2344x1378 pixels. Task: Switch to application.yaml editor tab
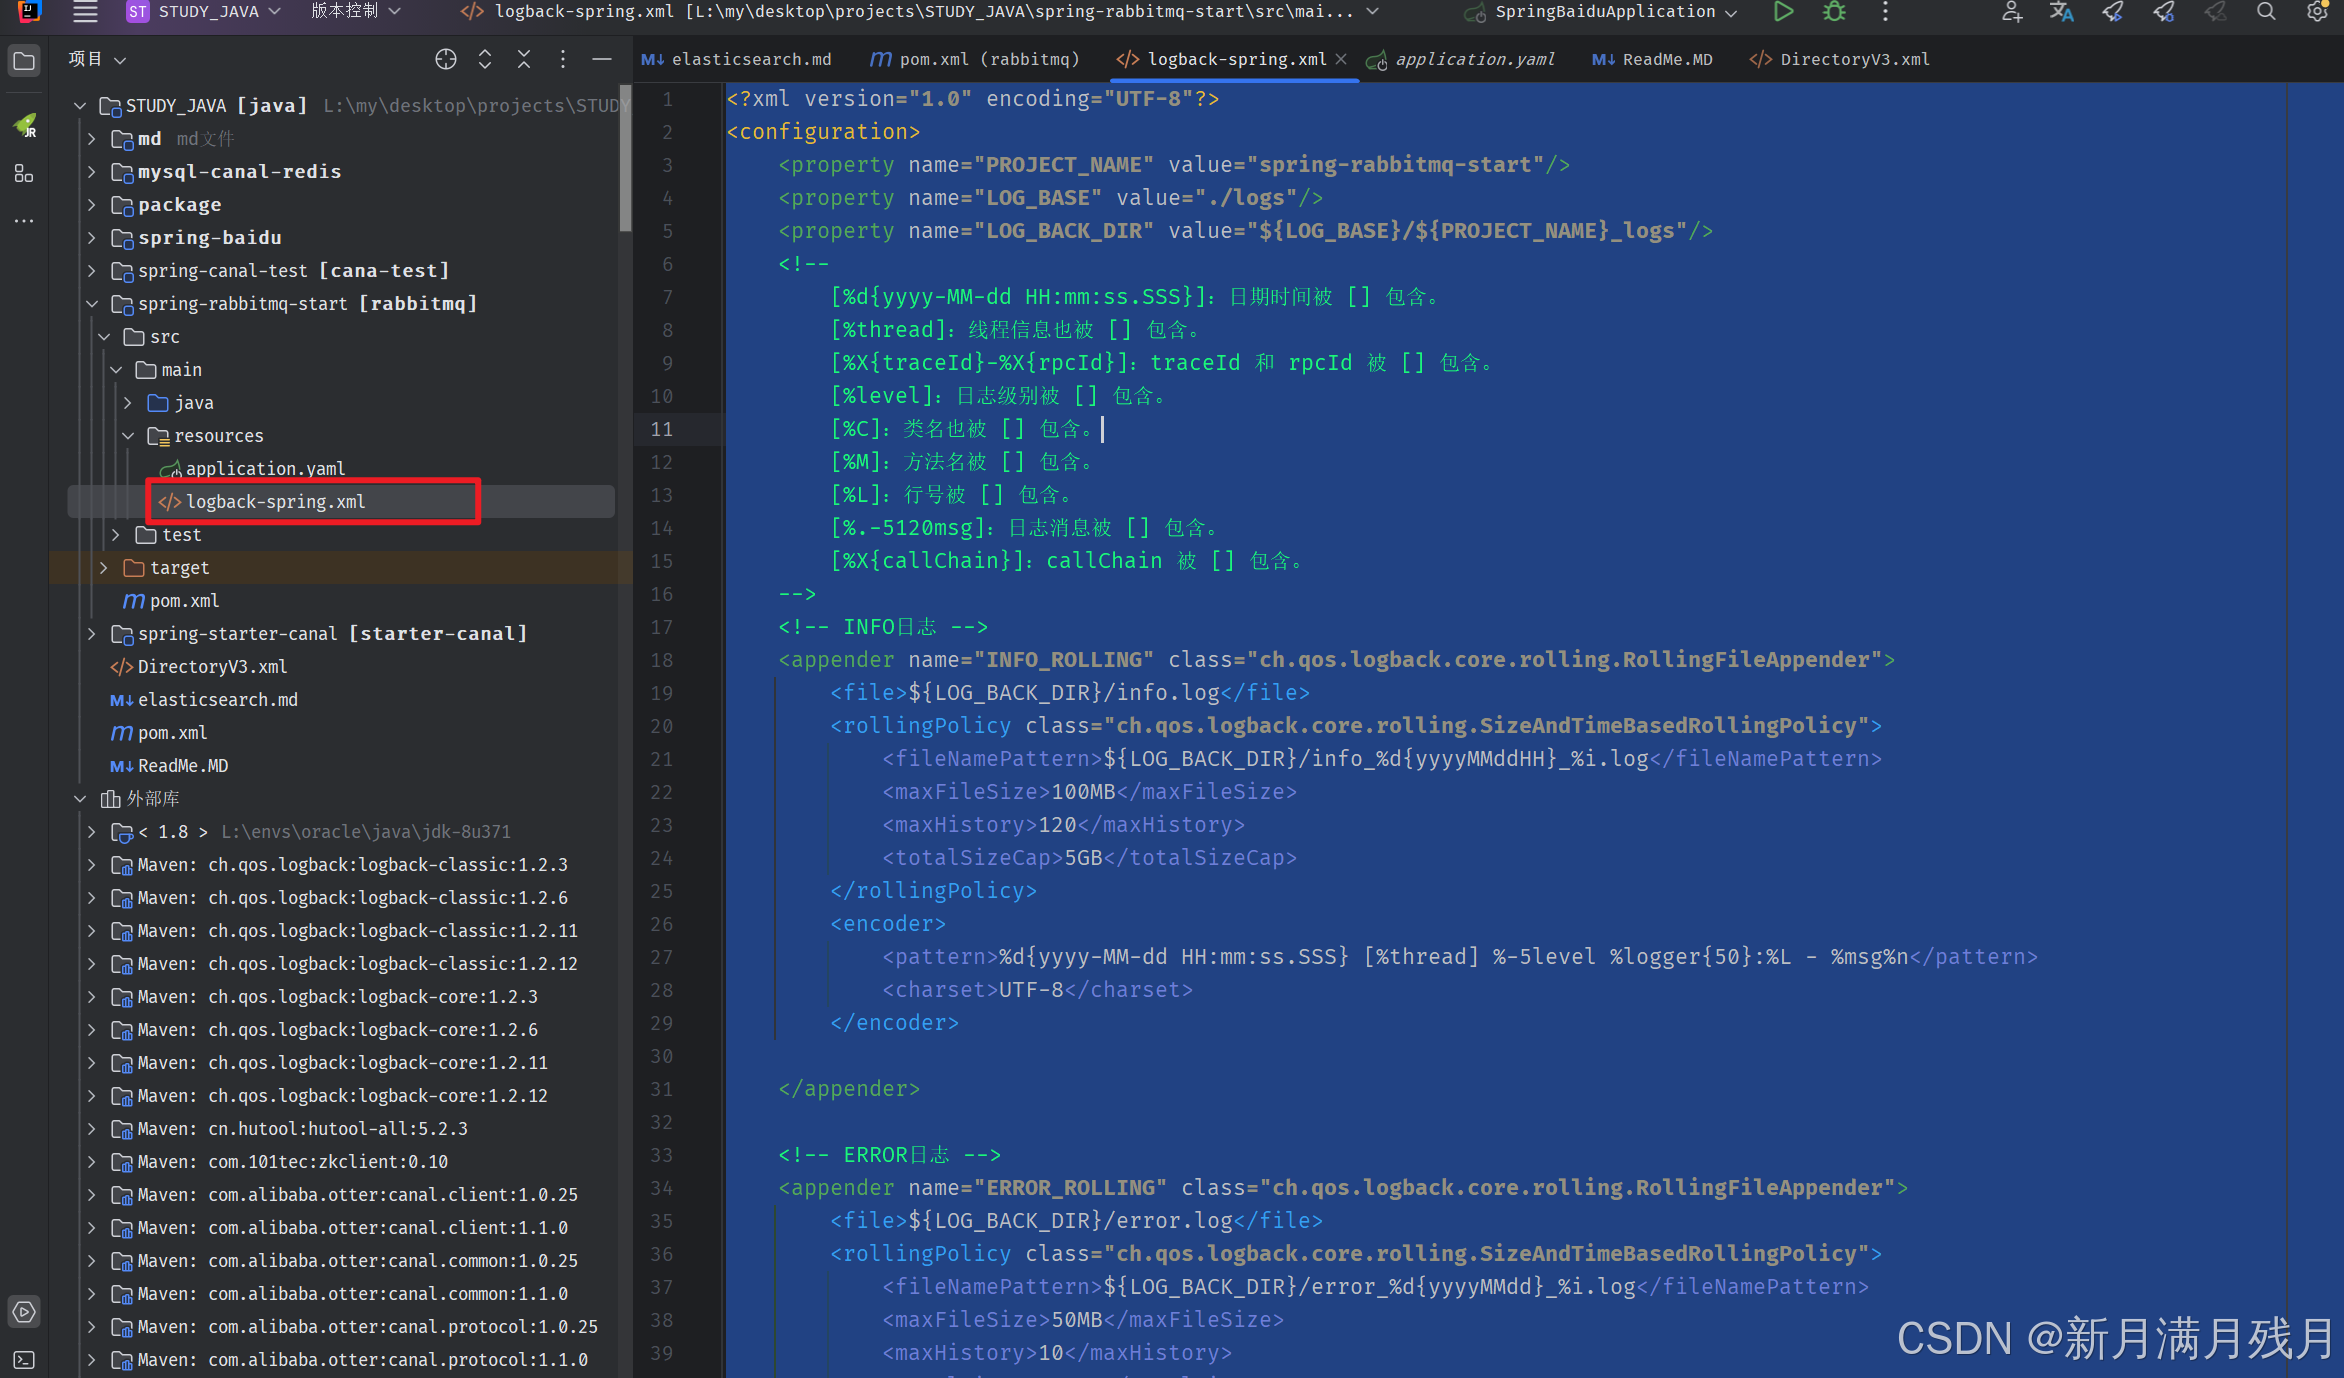click(1474, 60)
